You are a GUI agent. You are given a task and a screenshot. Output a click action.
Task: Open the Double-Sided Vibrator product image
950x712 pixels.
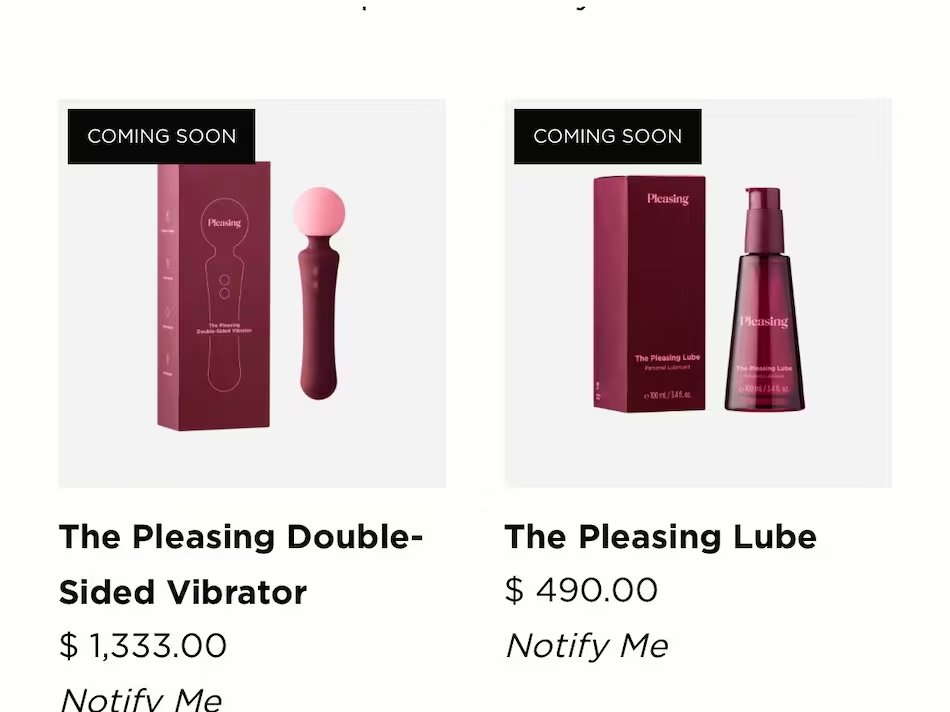click(x=252, y=293)
